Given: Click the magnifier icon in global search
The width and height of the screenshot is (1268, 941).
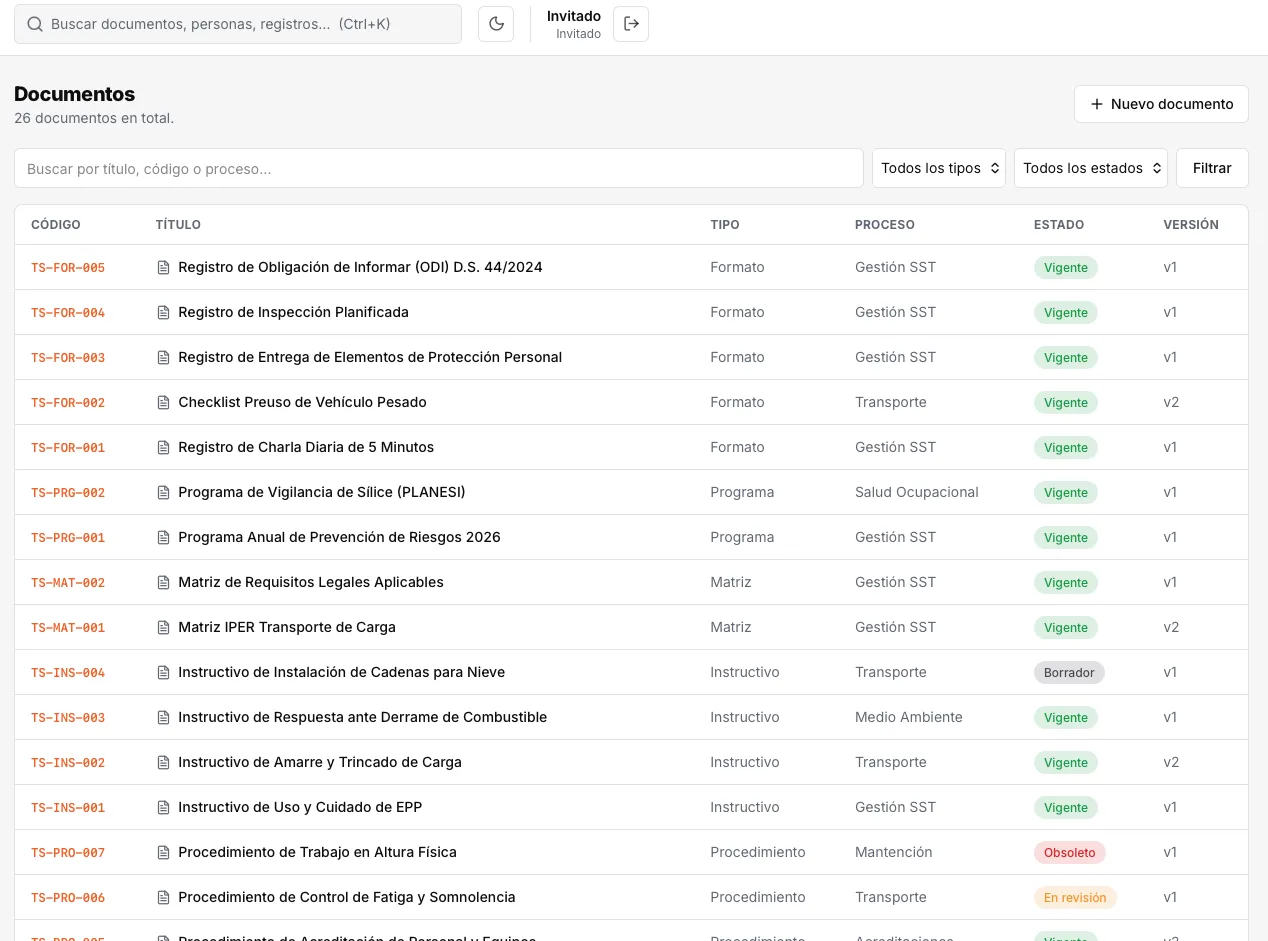Looking at the screenshot, I should coord(35,24).
